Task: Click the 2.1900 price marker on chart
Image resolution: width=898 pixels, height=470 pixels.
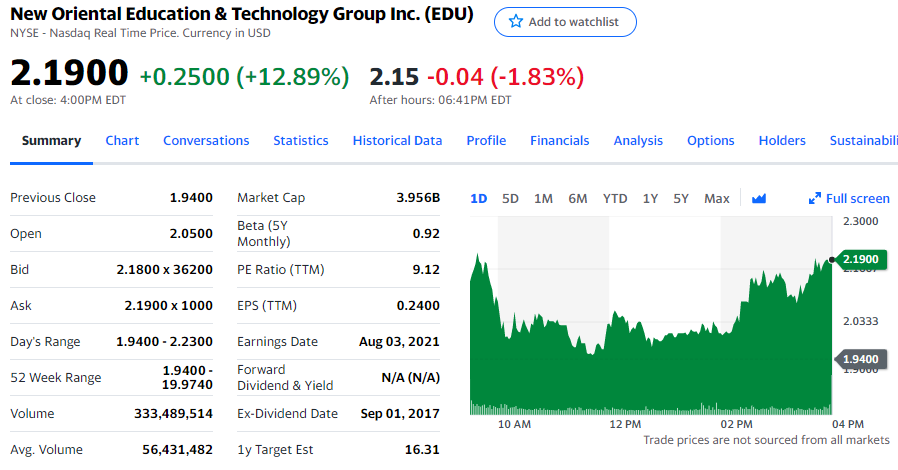Action: pos(859,260)
